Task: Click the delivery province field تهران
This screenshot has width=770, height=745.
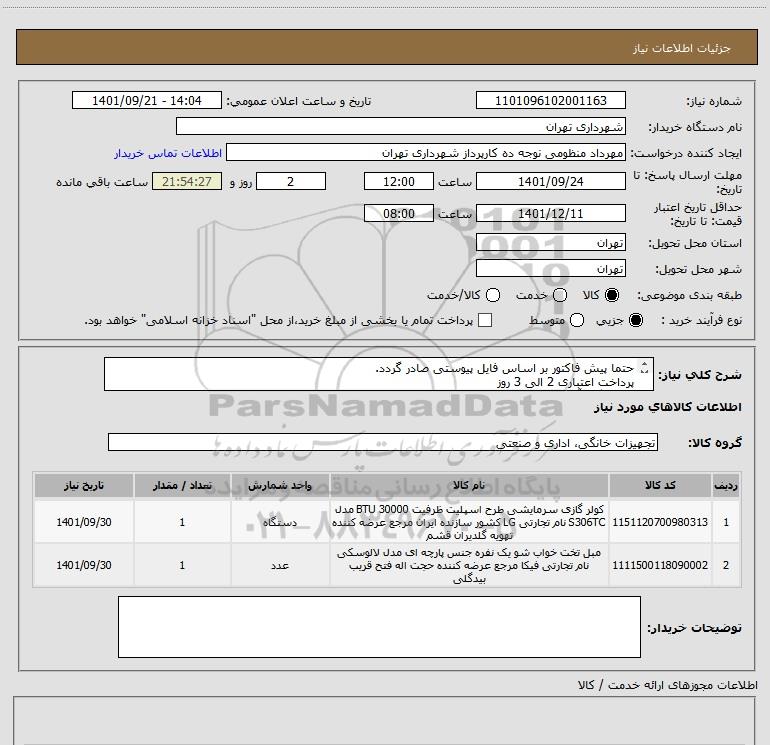Action: 550,242
